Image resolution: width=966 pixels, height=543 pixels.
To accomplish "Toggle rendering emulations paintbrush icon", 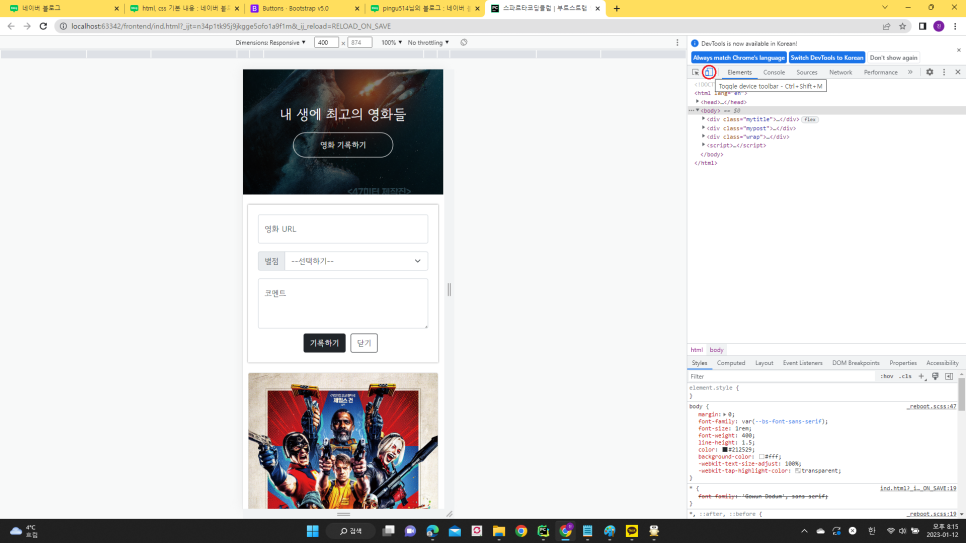I will tap(935, 376).
